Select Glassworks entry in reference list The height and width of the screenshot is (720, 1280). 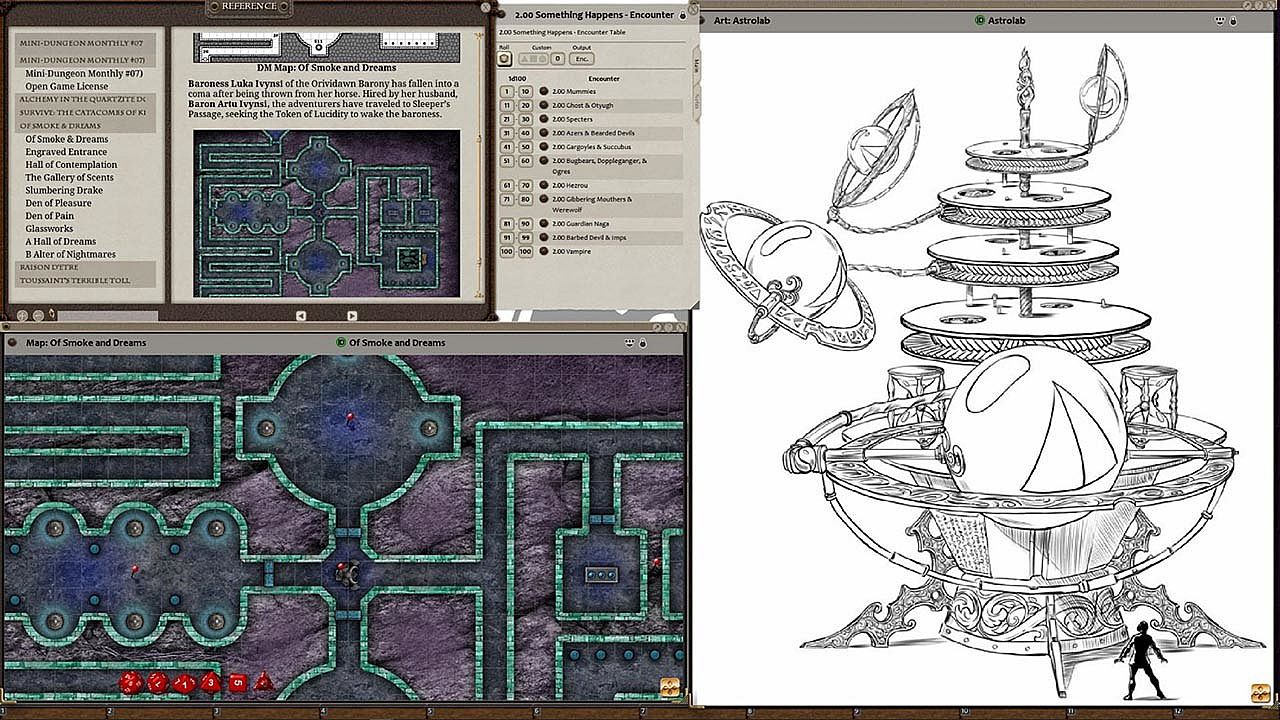pyautogui.click(x=49, y=229)
